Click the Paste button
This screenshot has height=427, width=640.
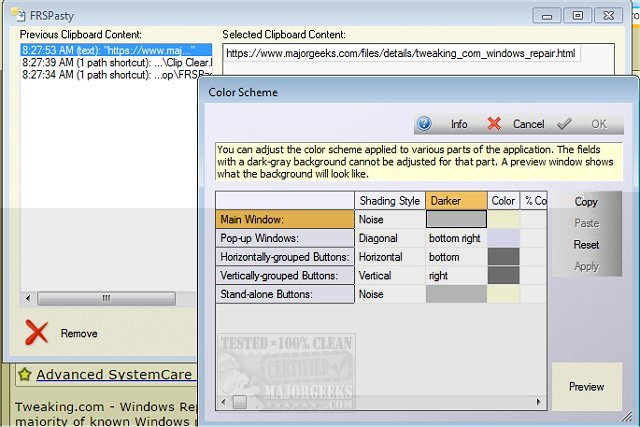coord(587,223)
